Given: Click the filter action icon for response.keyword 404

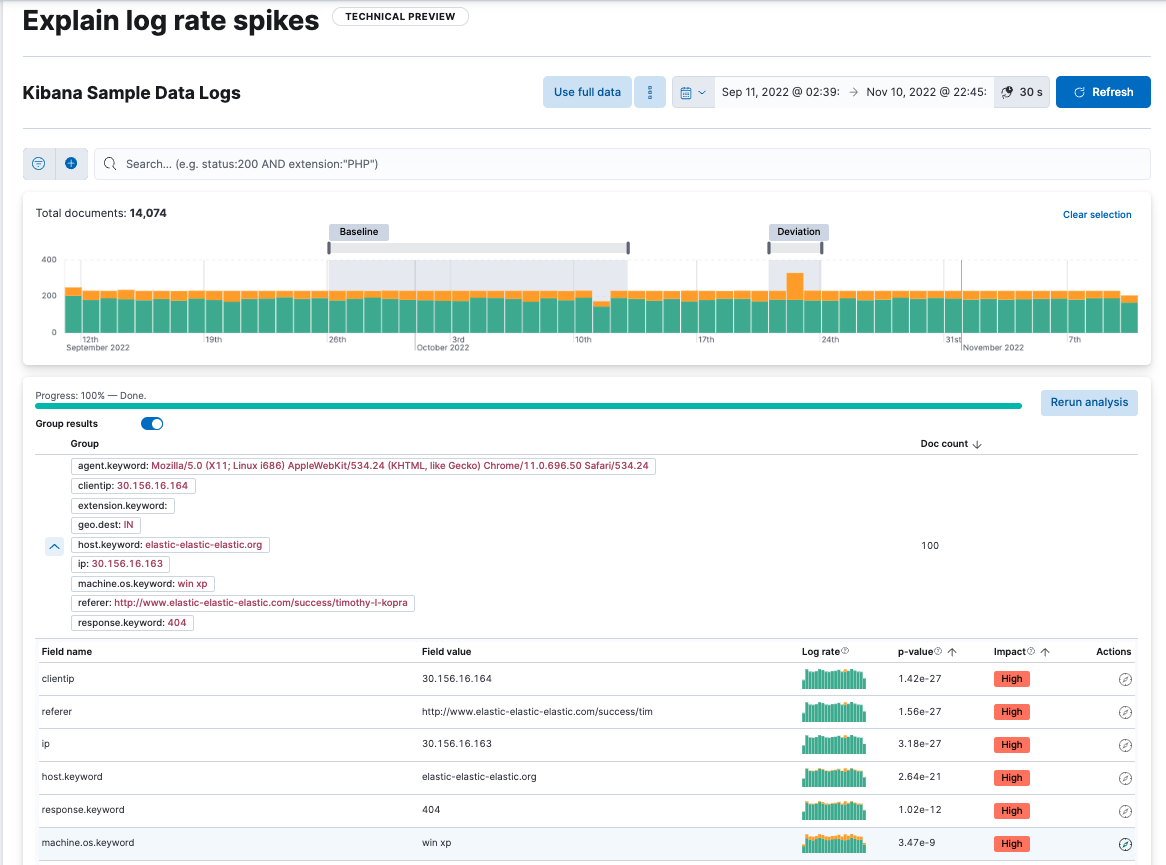Looking at the screenshot, I should [x=1125, y=810].
